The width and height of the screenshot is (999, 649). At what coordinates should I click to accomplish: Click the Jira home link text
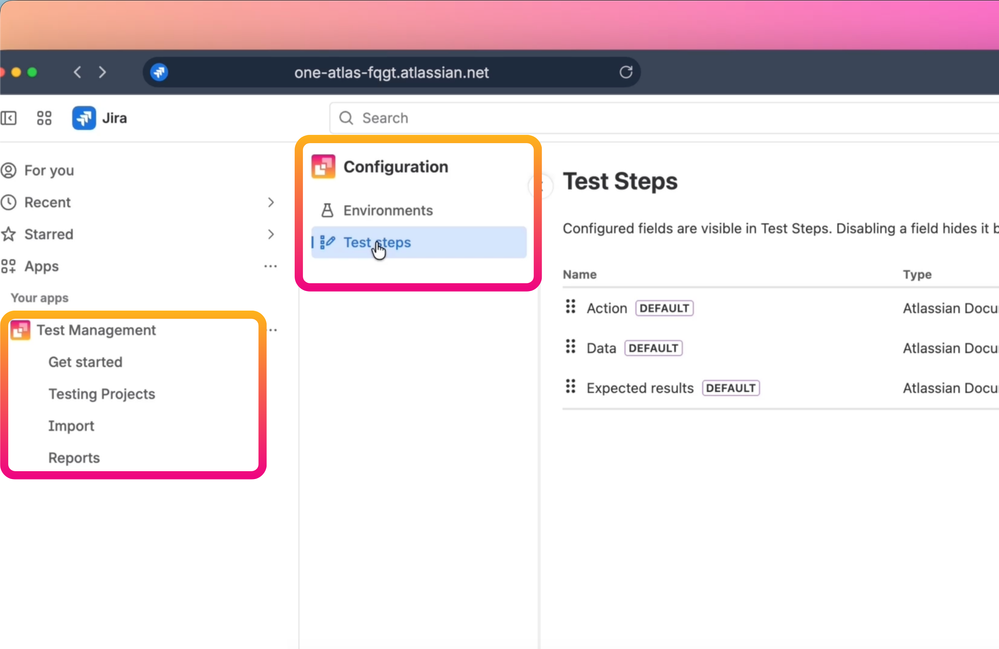pos(115,118)
